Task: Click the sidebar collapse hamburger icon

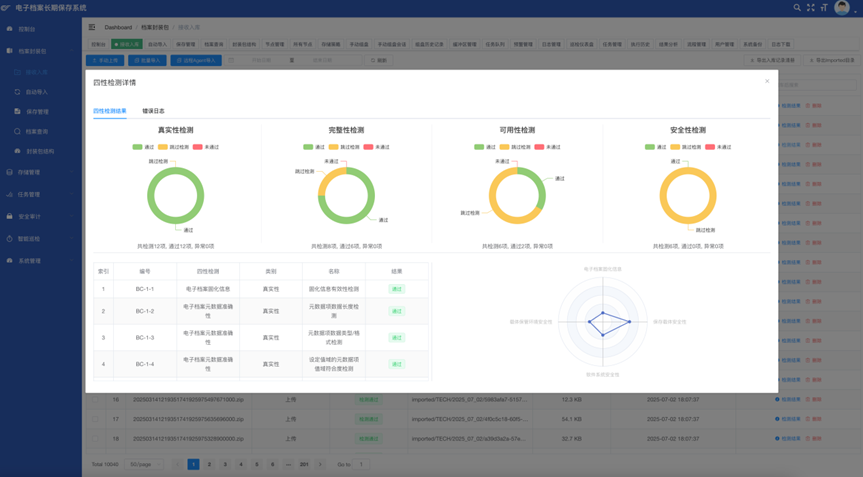Action: click(92, 28)
